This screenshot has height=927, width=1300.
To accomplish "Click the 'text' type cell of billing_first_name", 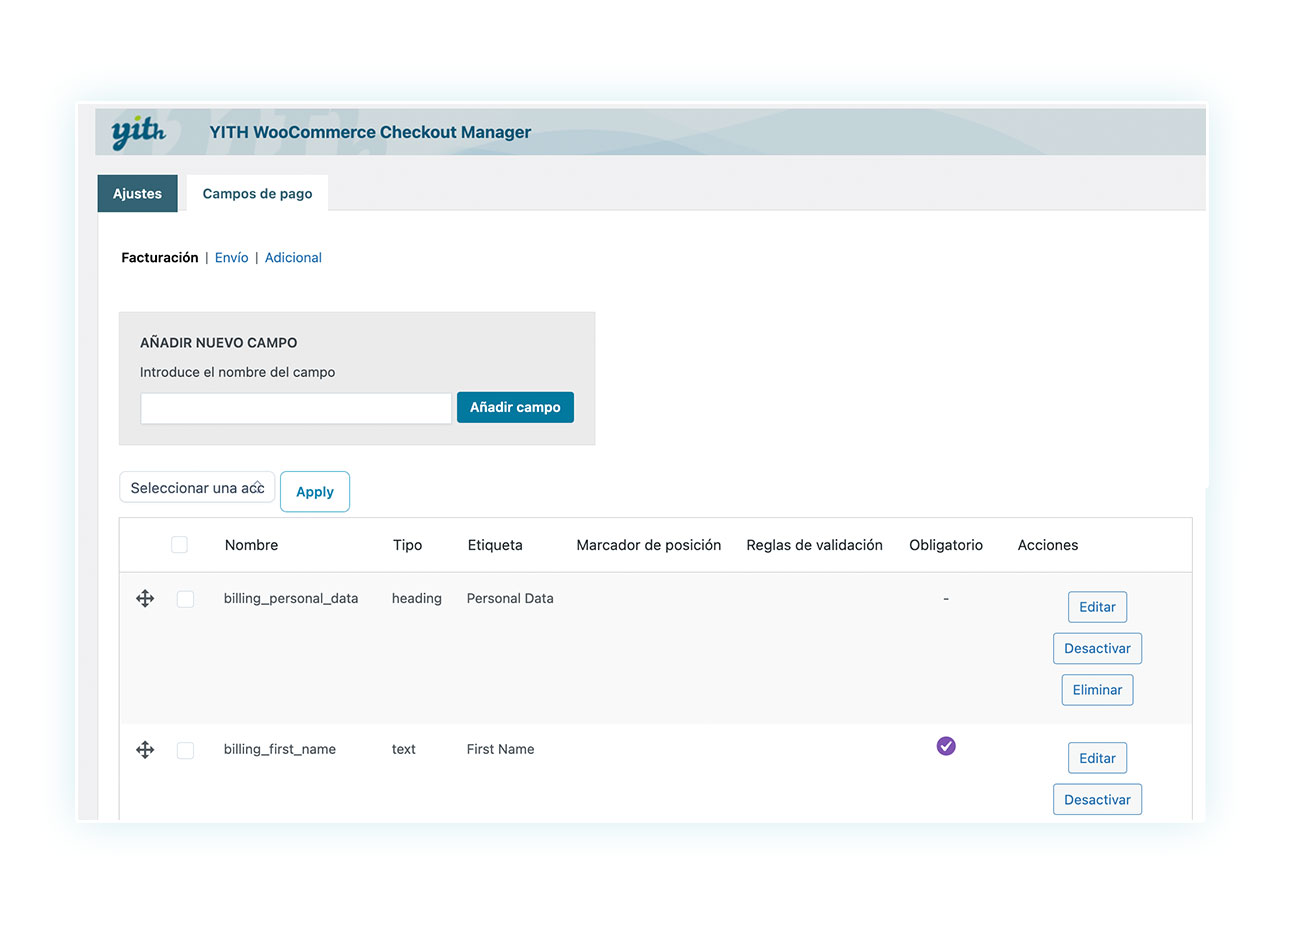I will click(x=403, y=749).
